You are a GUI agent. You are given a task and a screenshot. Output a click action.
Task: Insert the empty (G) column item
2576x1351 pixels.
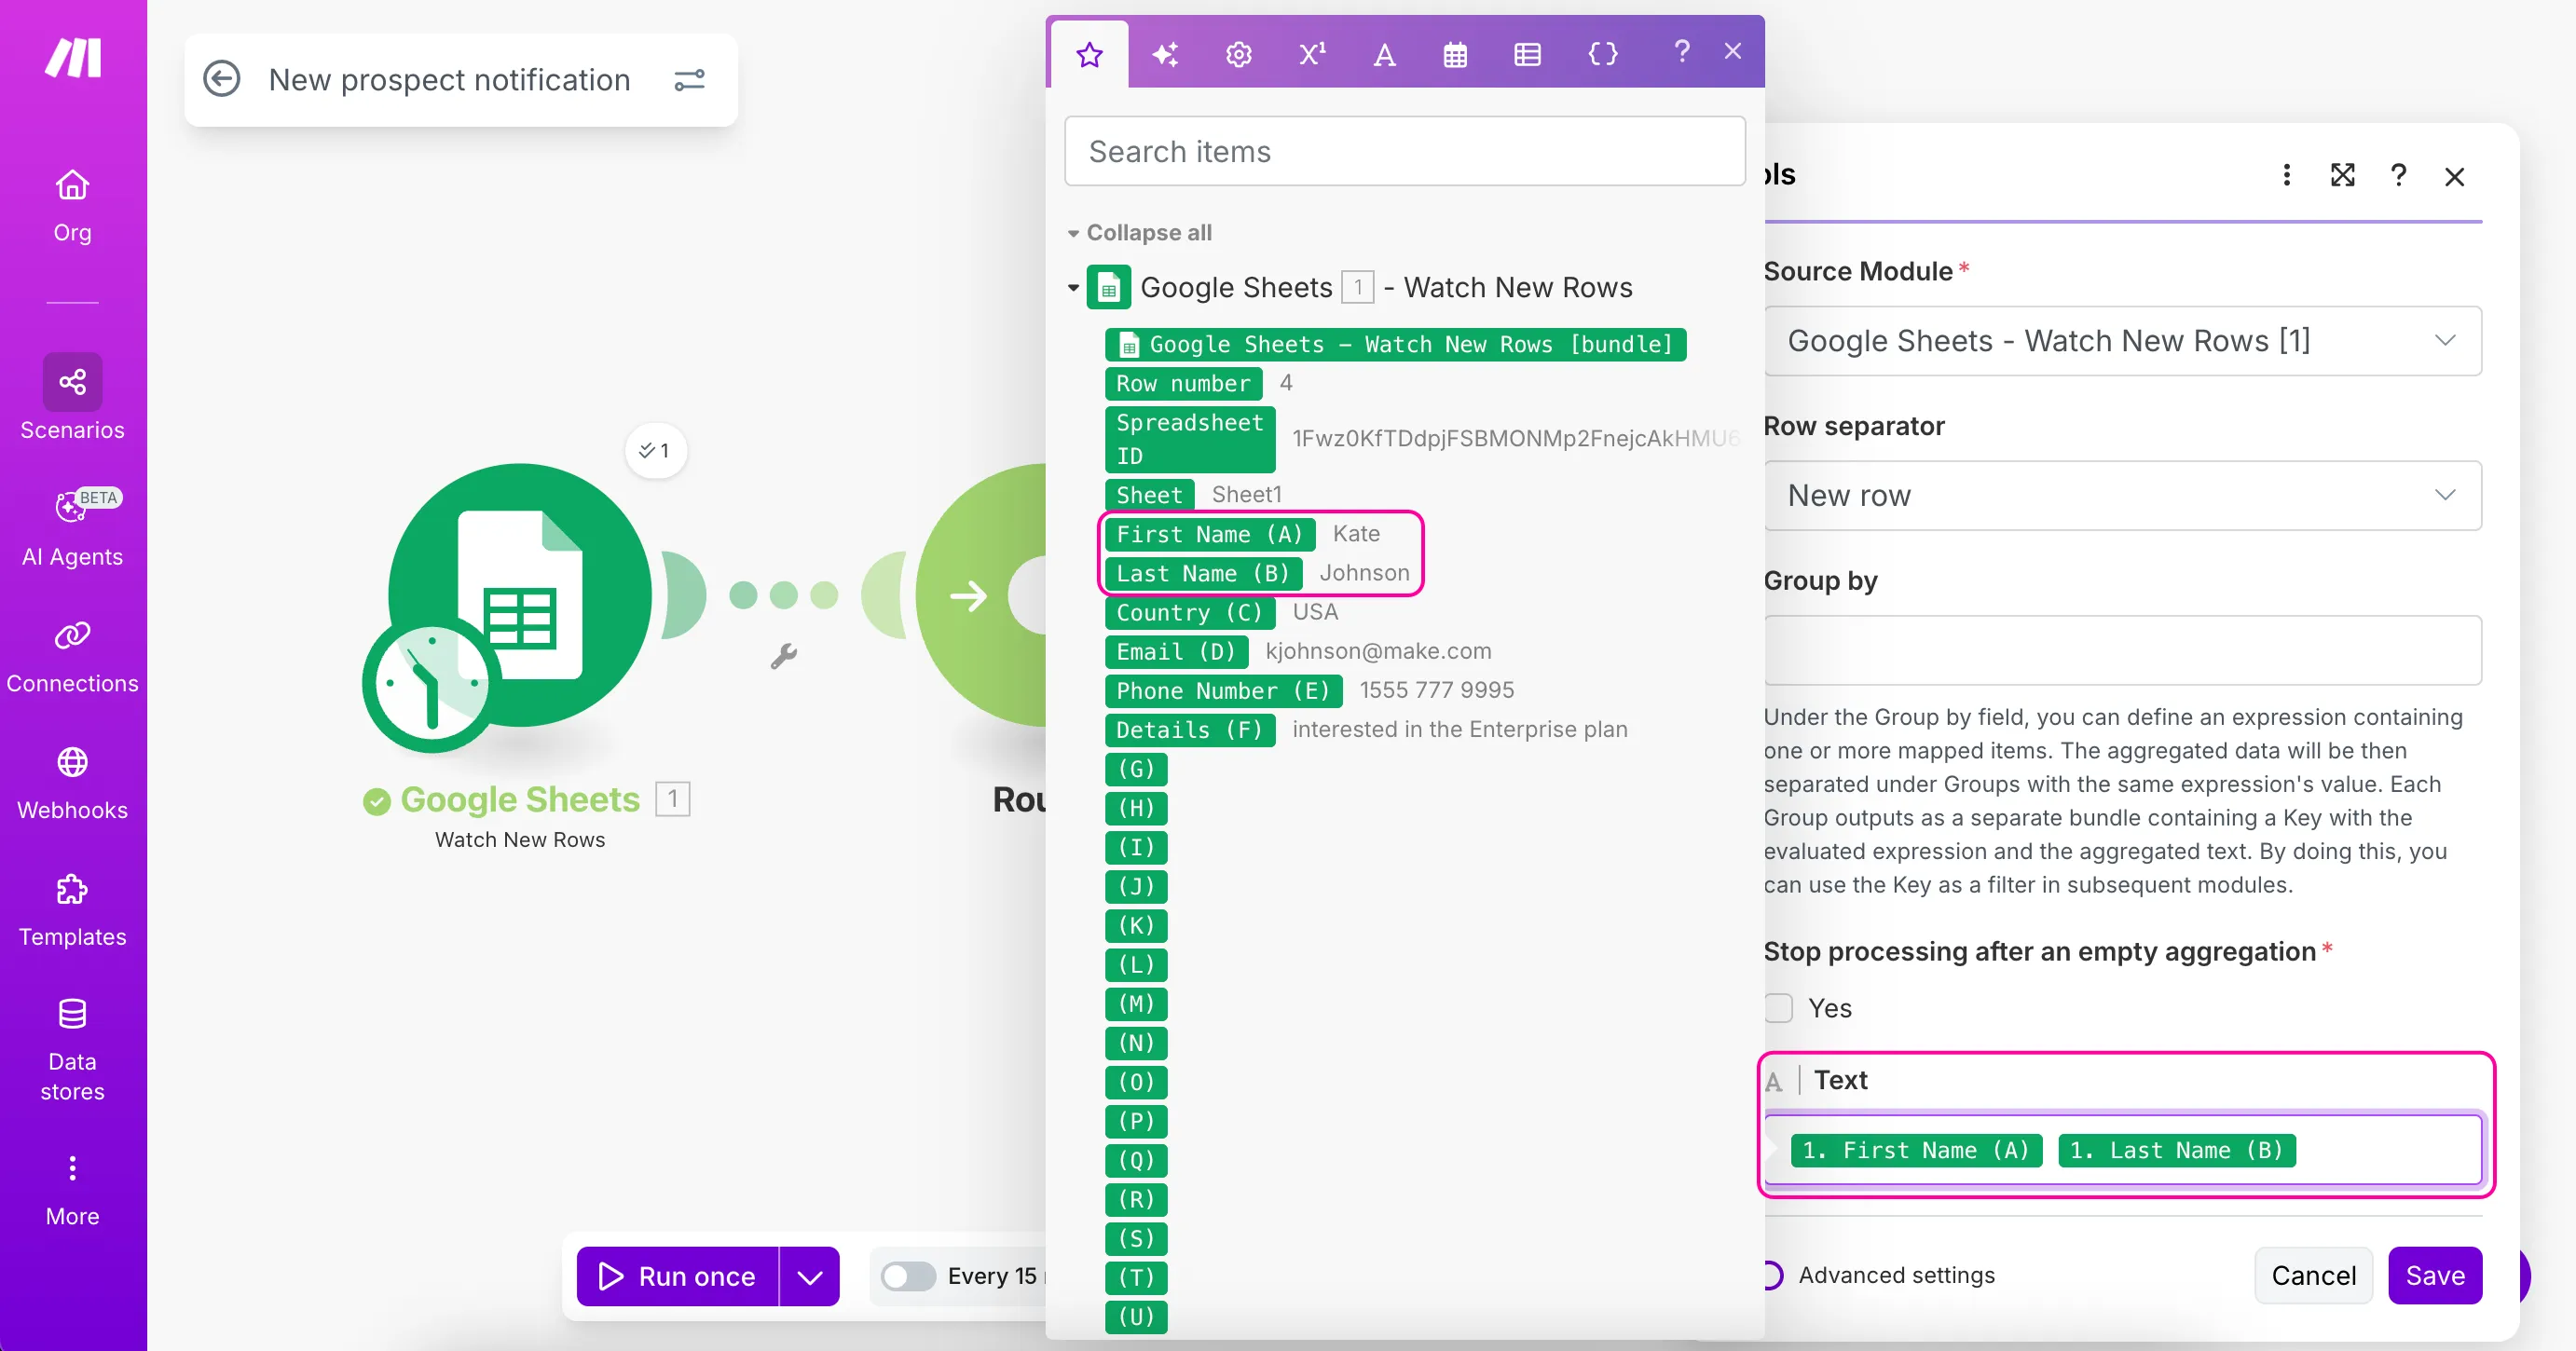(1136, 769)
